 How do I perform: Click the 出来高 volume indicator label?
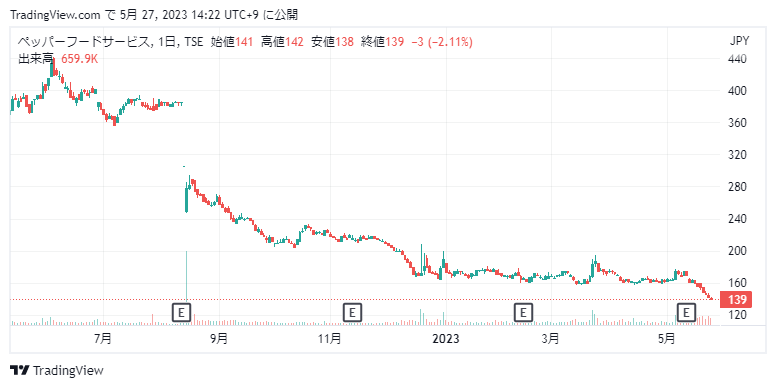click(35, 59)
